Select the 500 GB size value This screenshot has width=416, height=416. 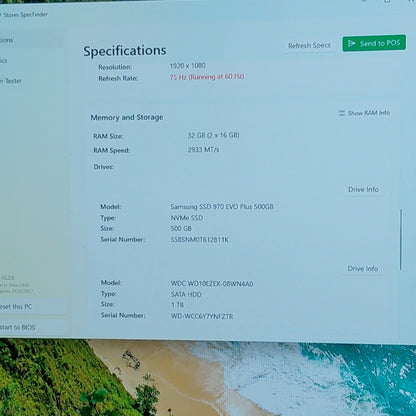(181, 229)
